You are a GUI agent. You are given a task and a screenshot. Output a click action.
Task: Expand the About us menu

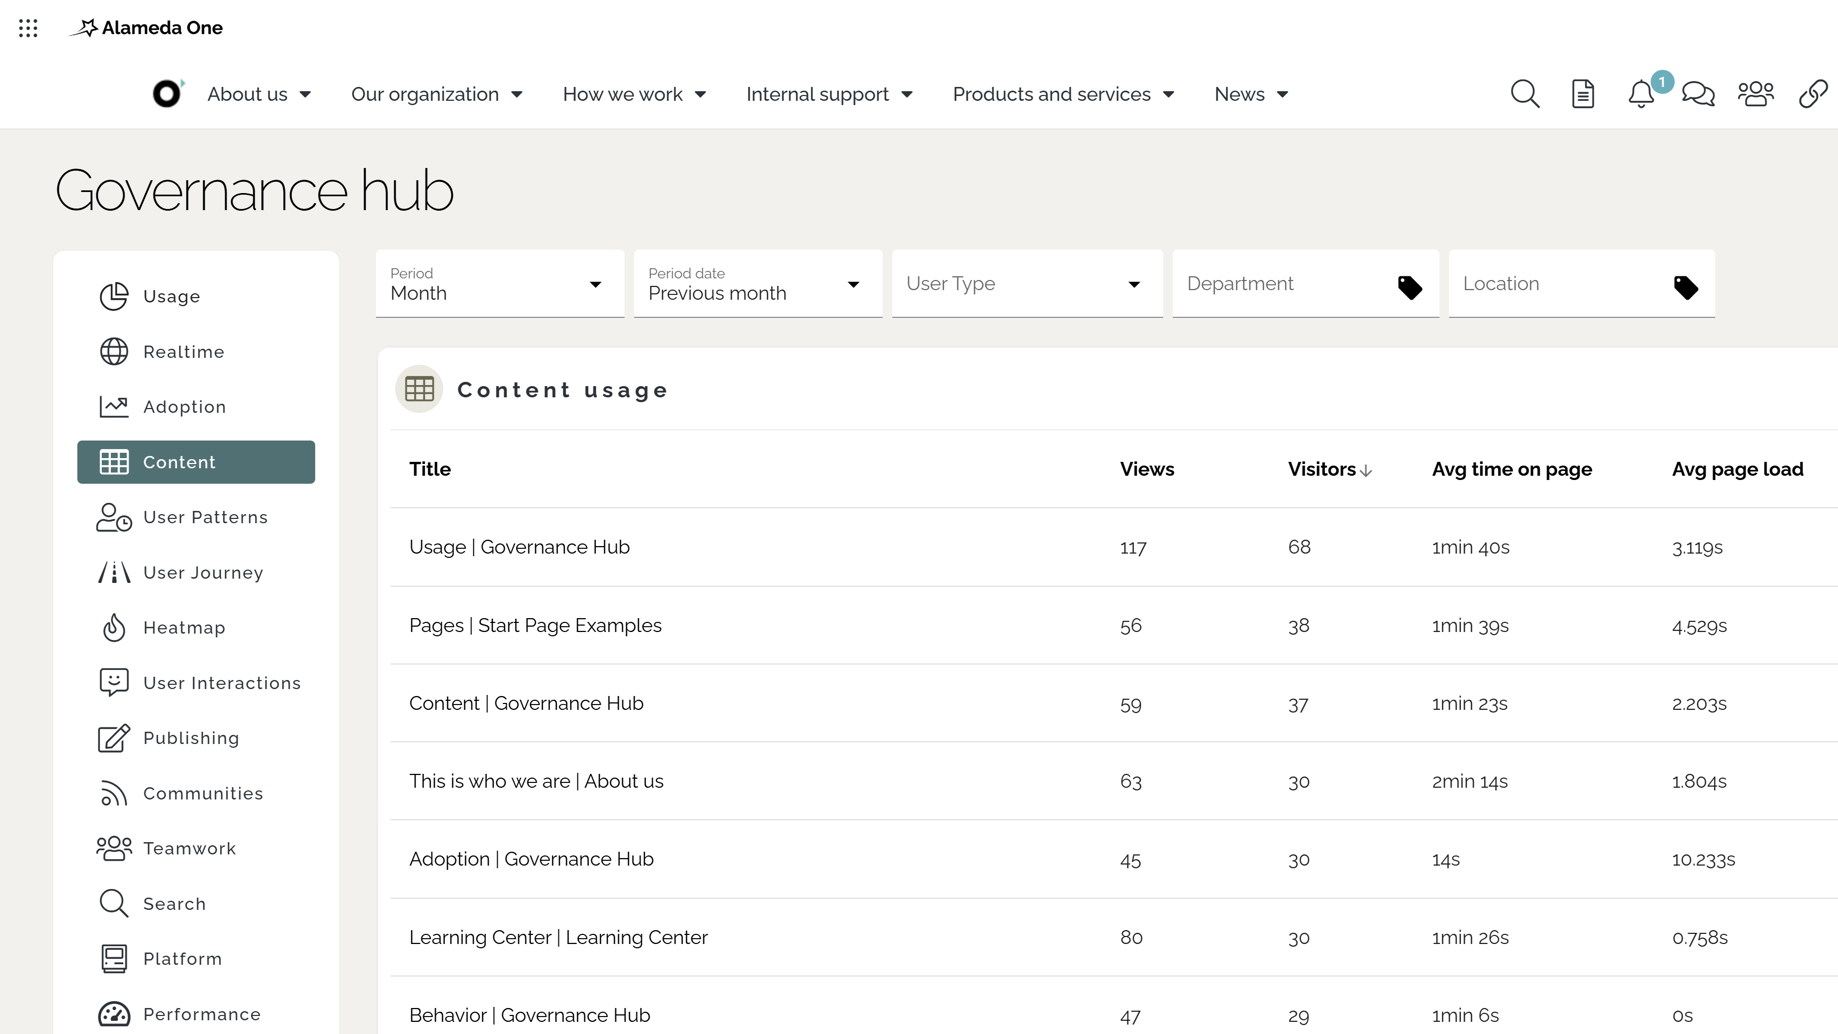pyautogui.click(x=259, y=94)
